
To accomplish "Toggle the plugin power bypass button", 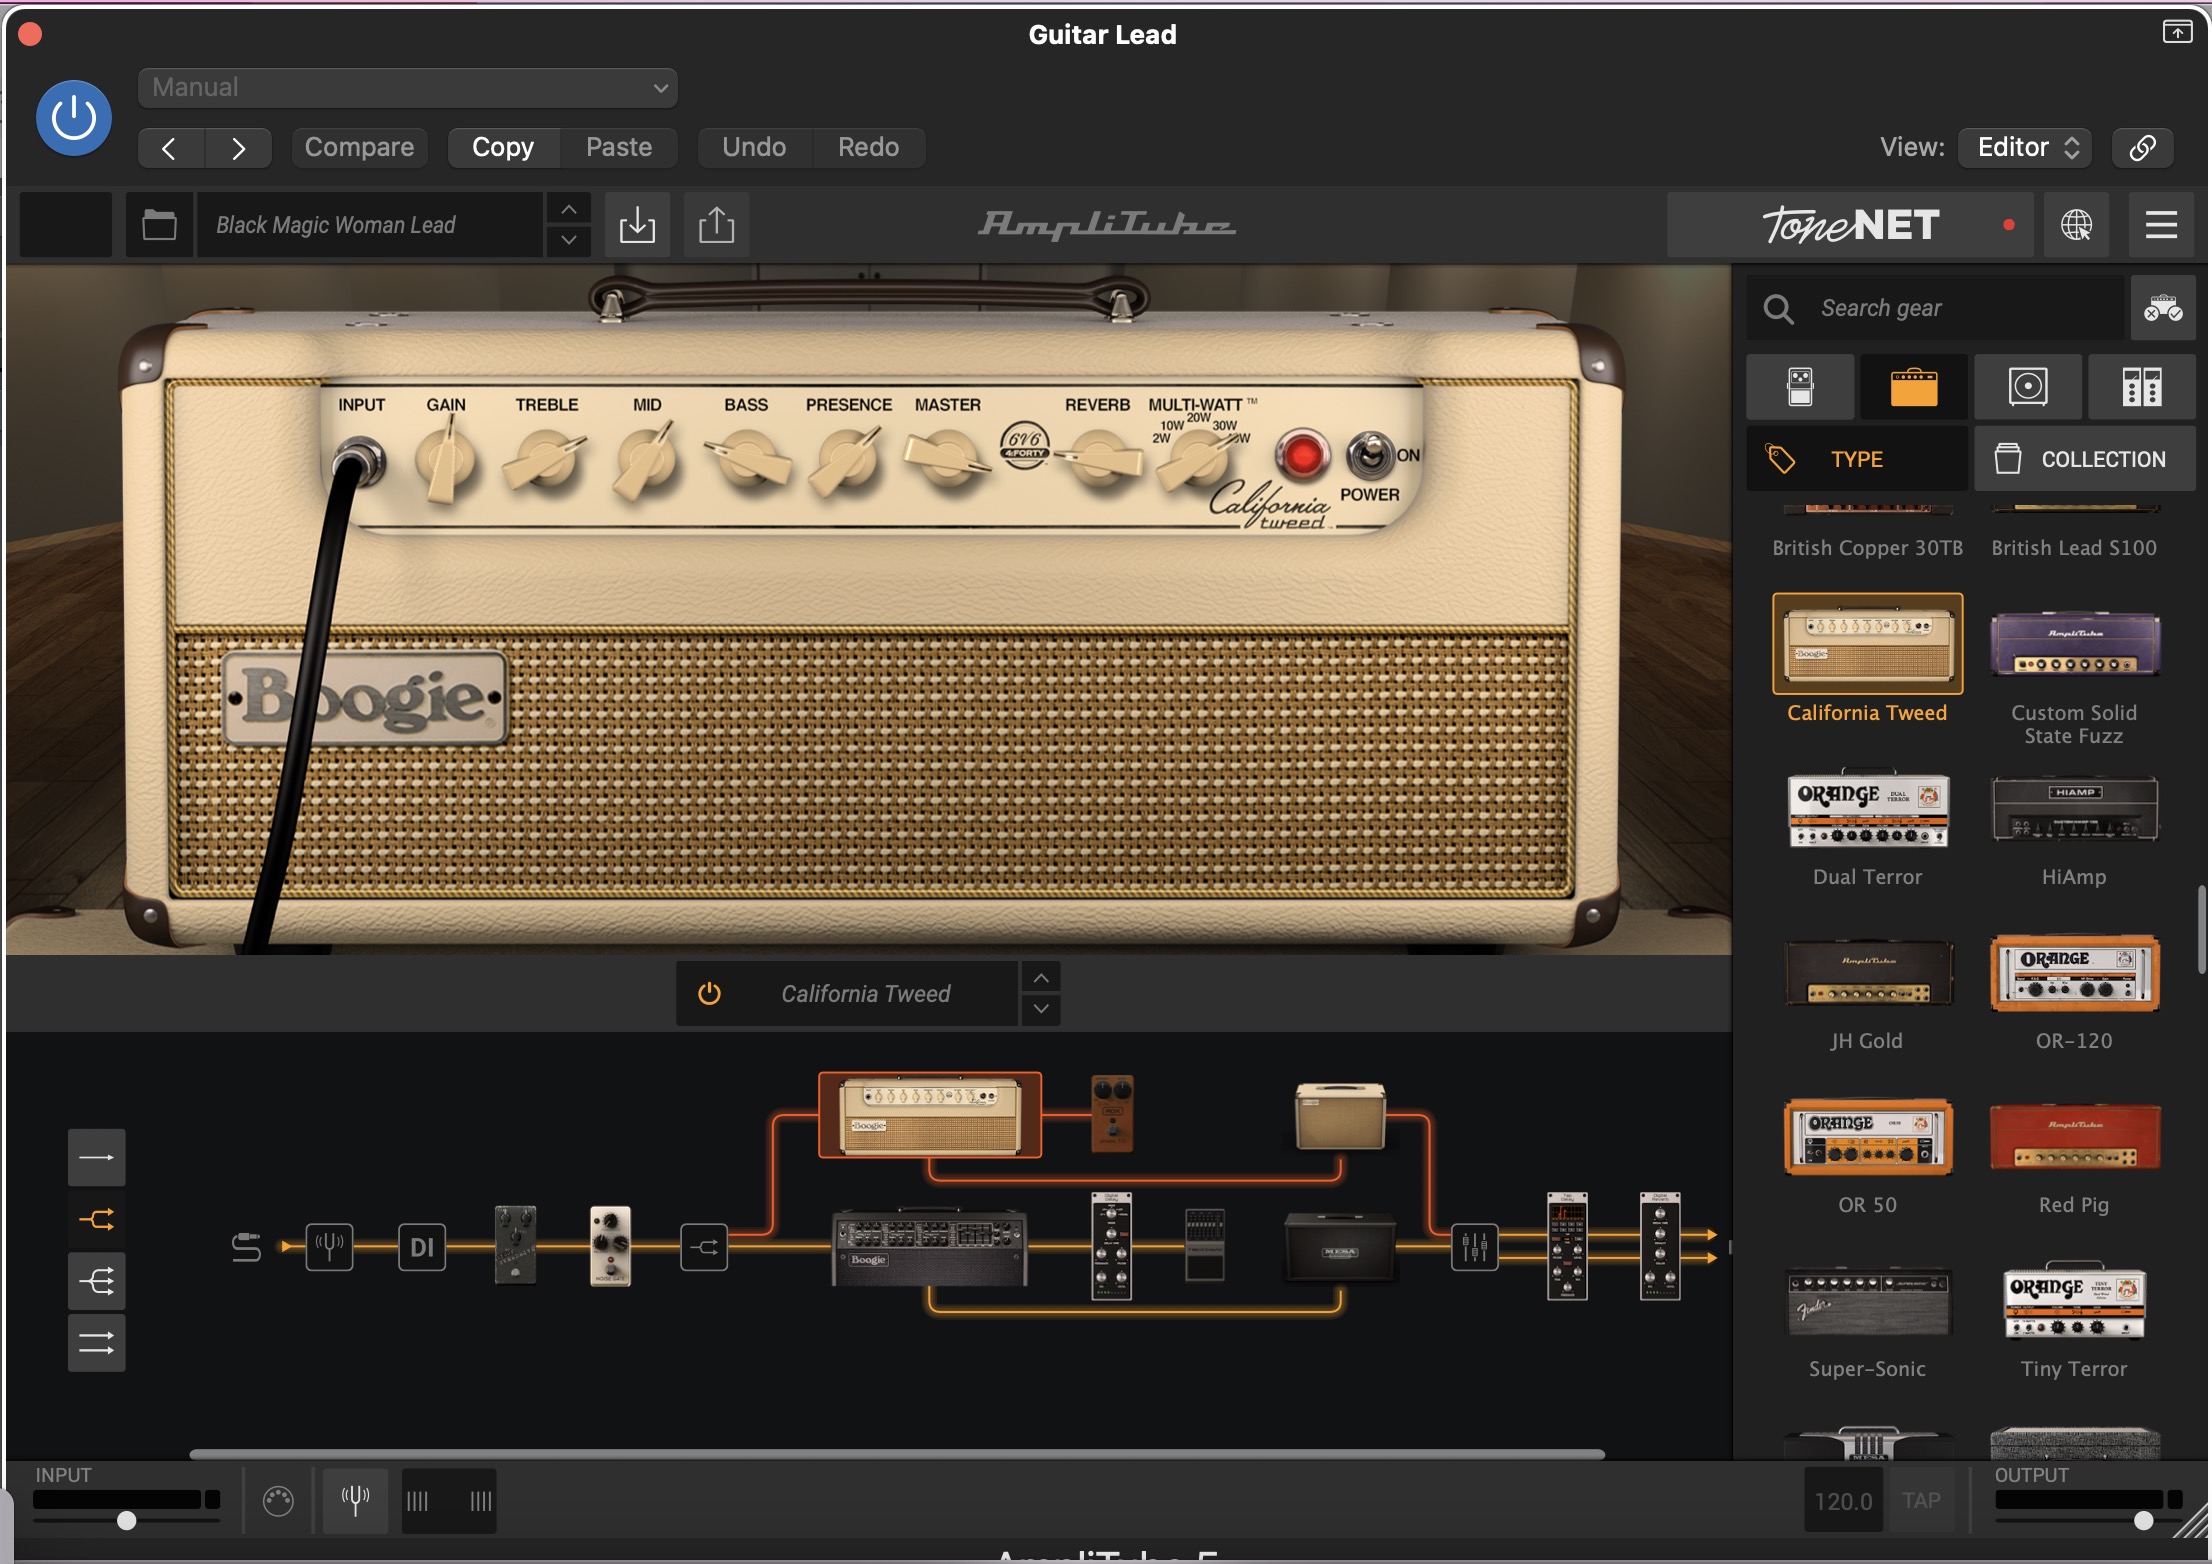I will pyautogui.click(x=74, y=118).
